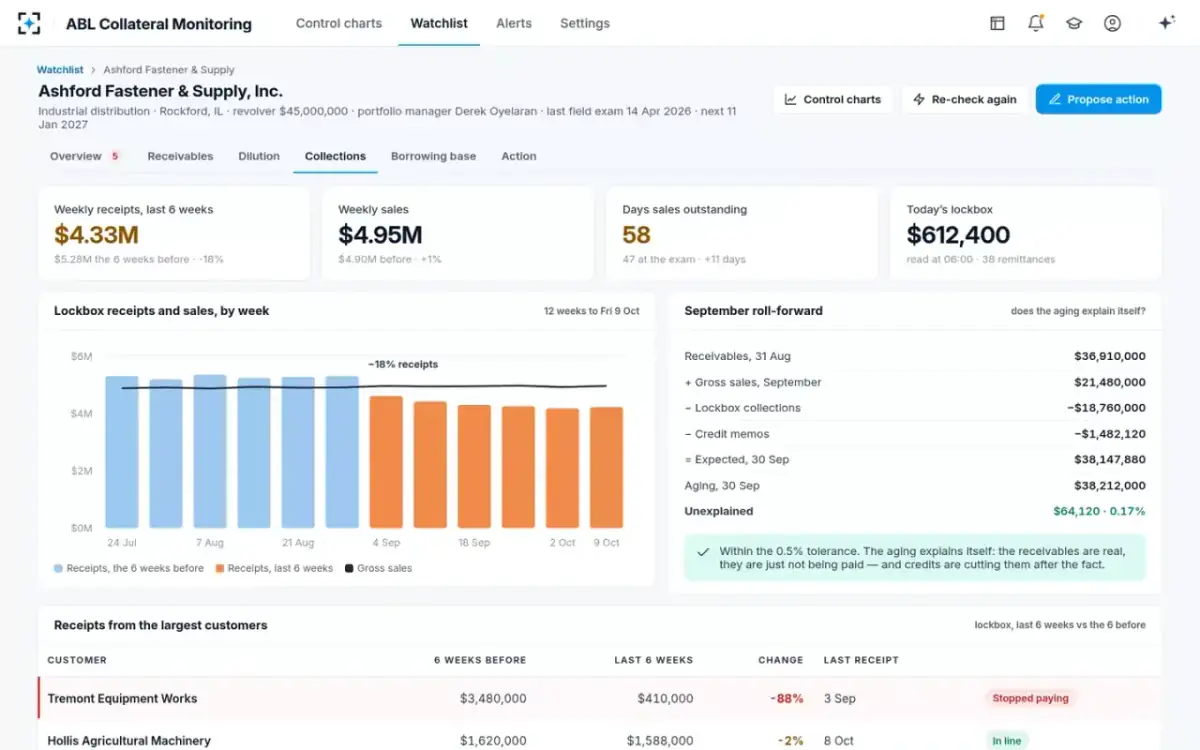Click the Re-check again button
Screen dimensions: 1200x750
point(965,99)
